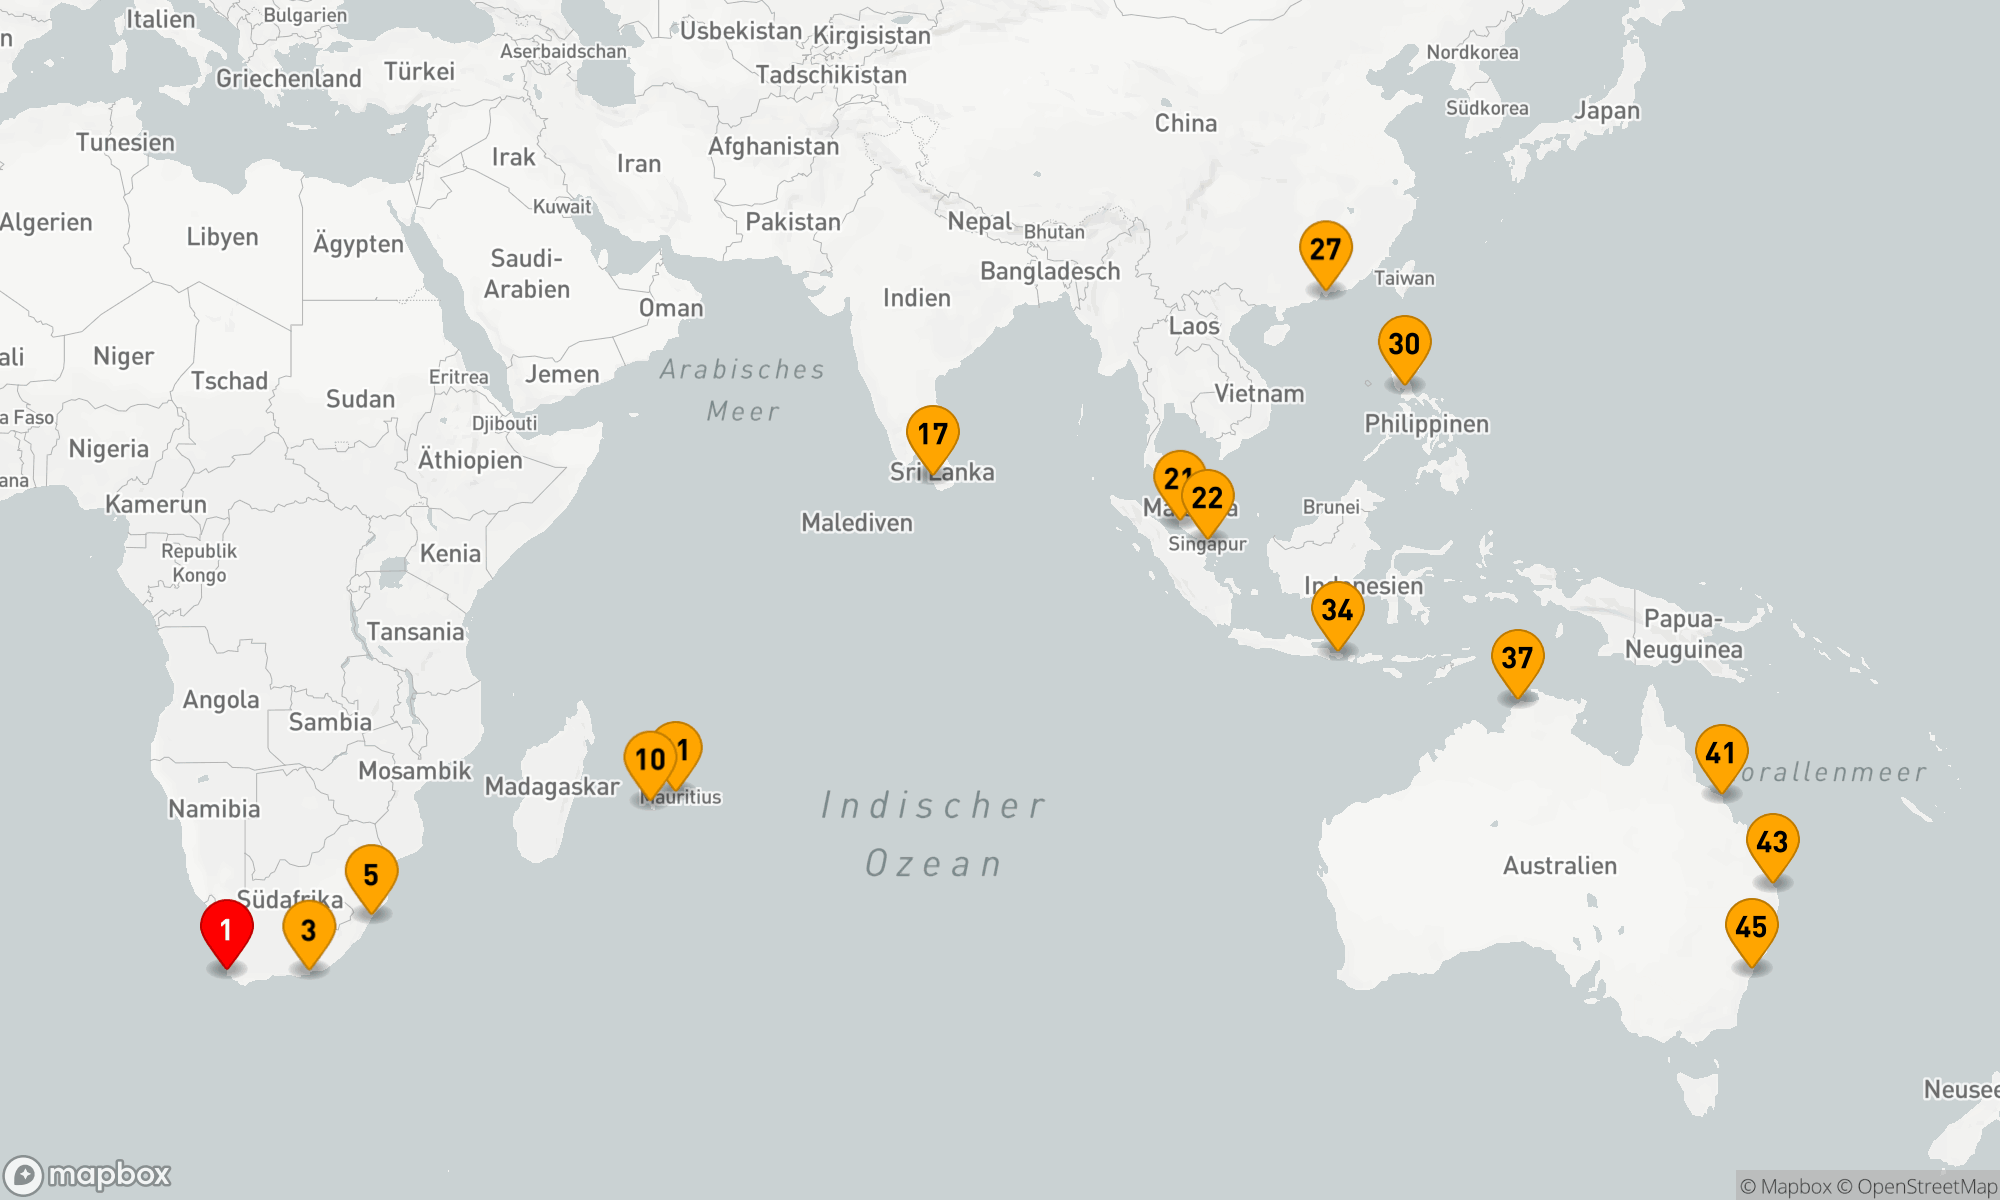
Task: Open the © Mapbox attribution link
Action: click(1785, 1187)
